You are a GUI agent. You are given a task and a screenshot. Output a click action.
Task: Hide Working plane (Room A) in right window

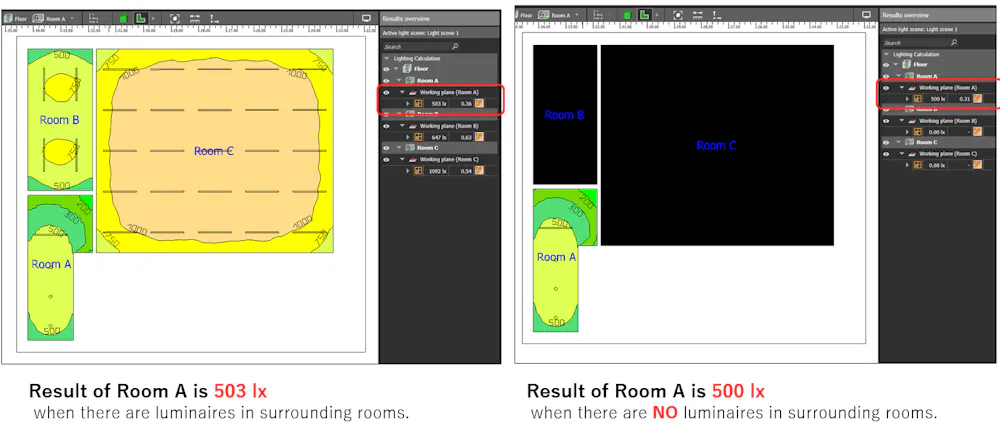point(886,88)
